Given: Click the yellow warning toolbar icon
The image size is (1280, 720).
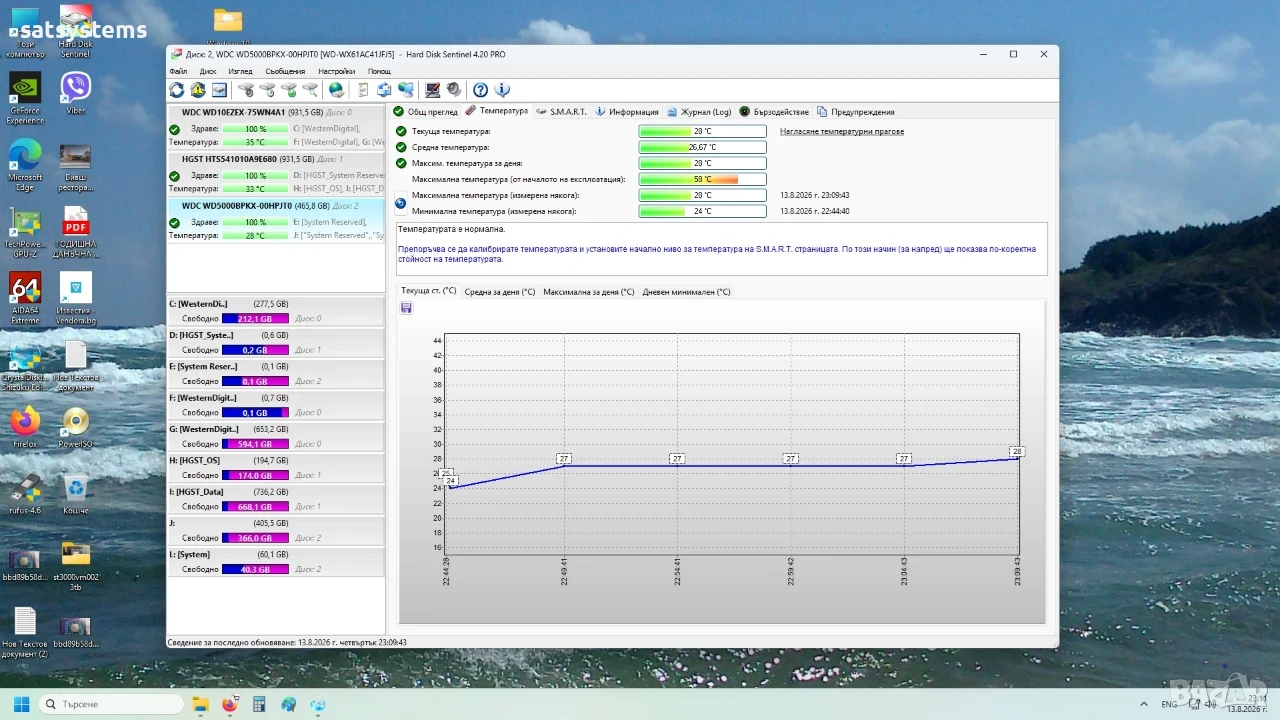Looking at the screenshot, I should coord(198,90).
